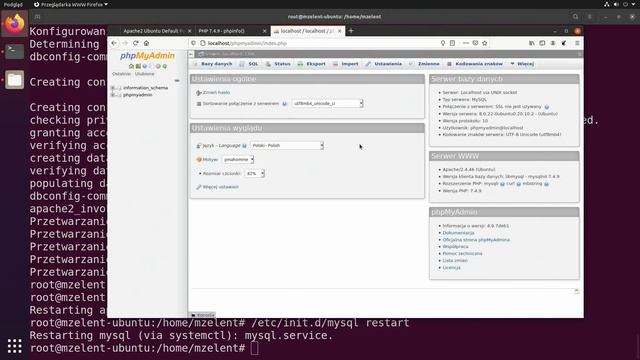Open connection collation dropdown utf8mb4_unicode_ci
640x360 pixels.
tap(327, 104)
